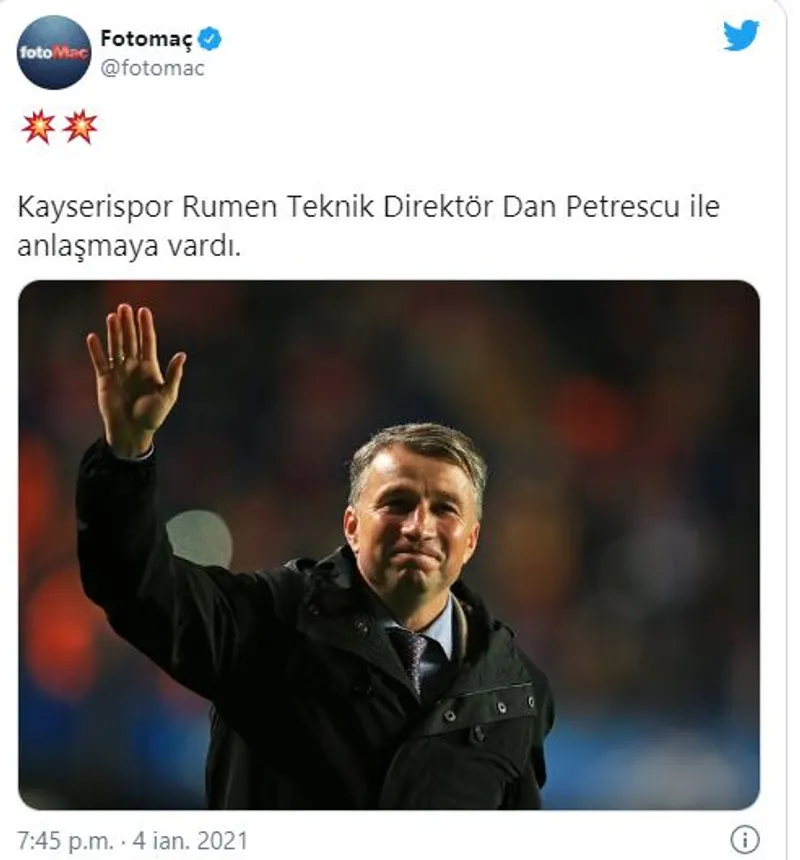Open the Fotomaç display name link
The width and height of the screenshot is (800, 860).
pyautogui.click(x=147, y=39)
